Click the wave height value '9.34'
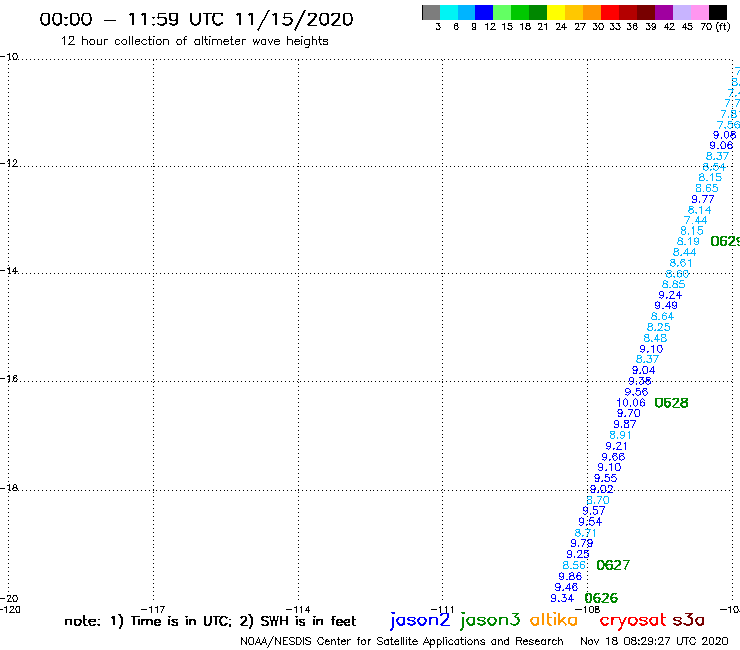This screenshot has width=740, height=650. pos(562,598)
